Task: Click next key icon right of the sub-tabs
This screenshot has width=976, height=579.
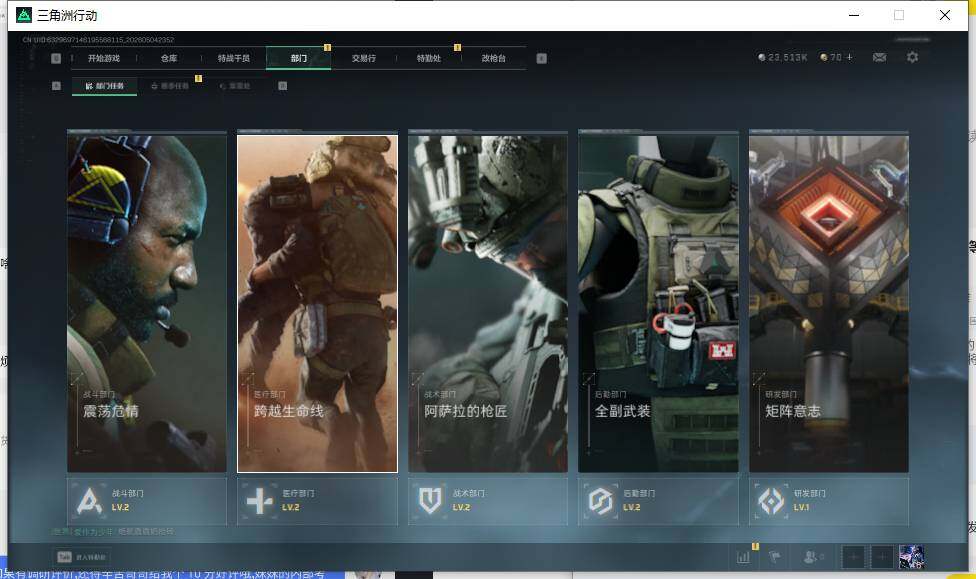Action: (x=283, y=86)
